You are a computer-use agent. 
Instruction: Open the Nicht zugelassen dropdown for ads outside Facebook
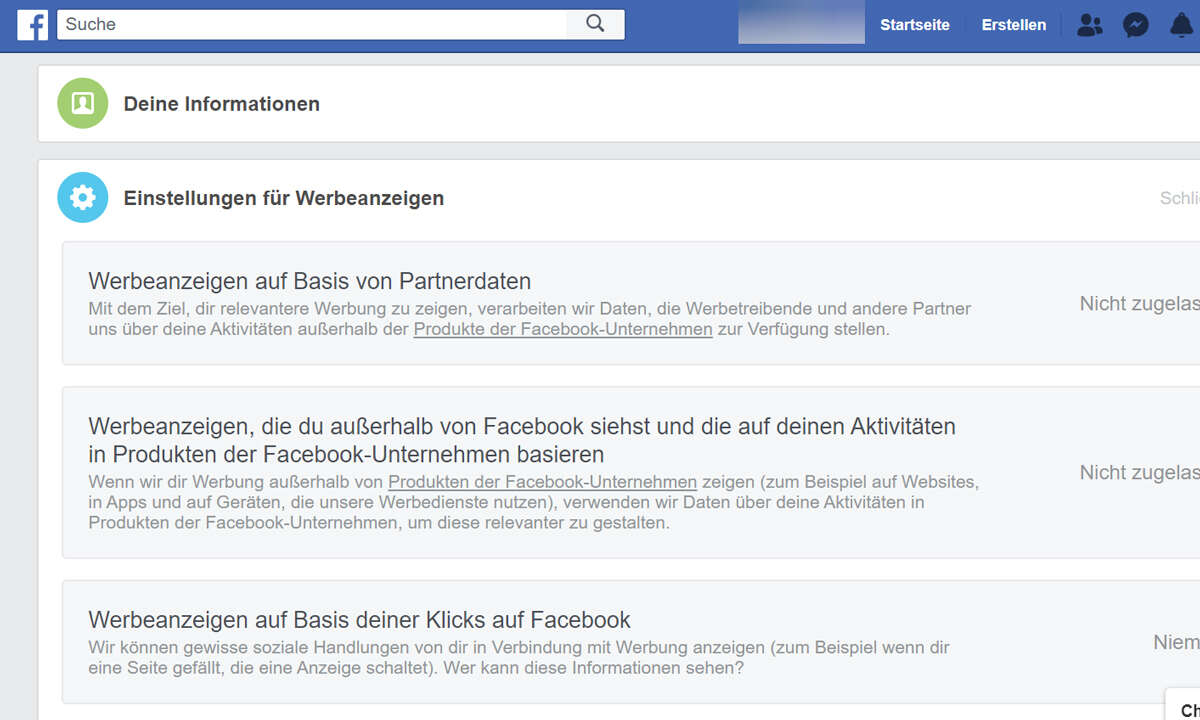click(1140, 472)
